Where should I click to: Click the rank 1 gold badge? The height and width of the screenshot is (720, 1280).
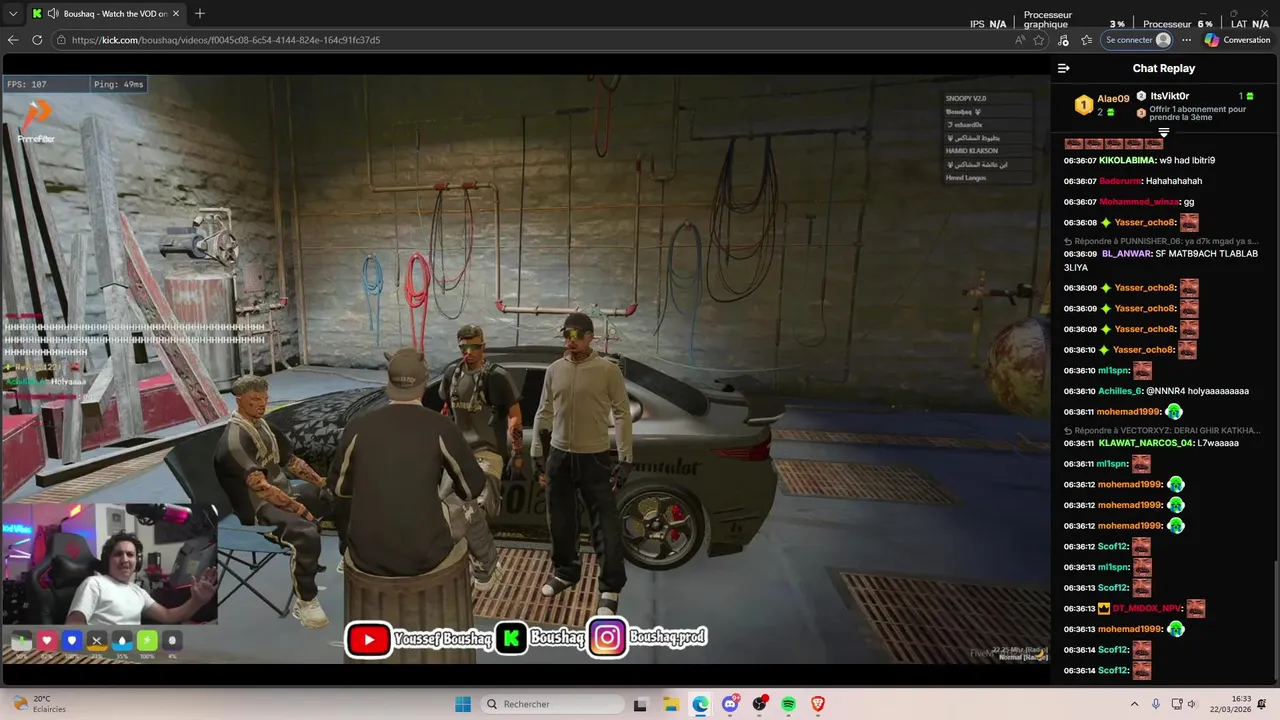(x=1084, y=105)
